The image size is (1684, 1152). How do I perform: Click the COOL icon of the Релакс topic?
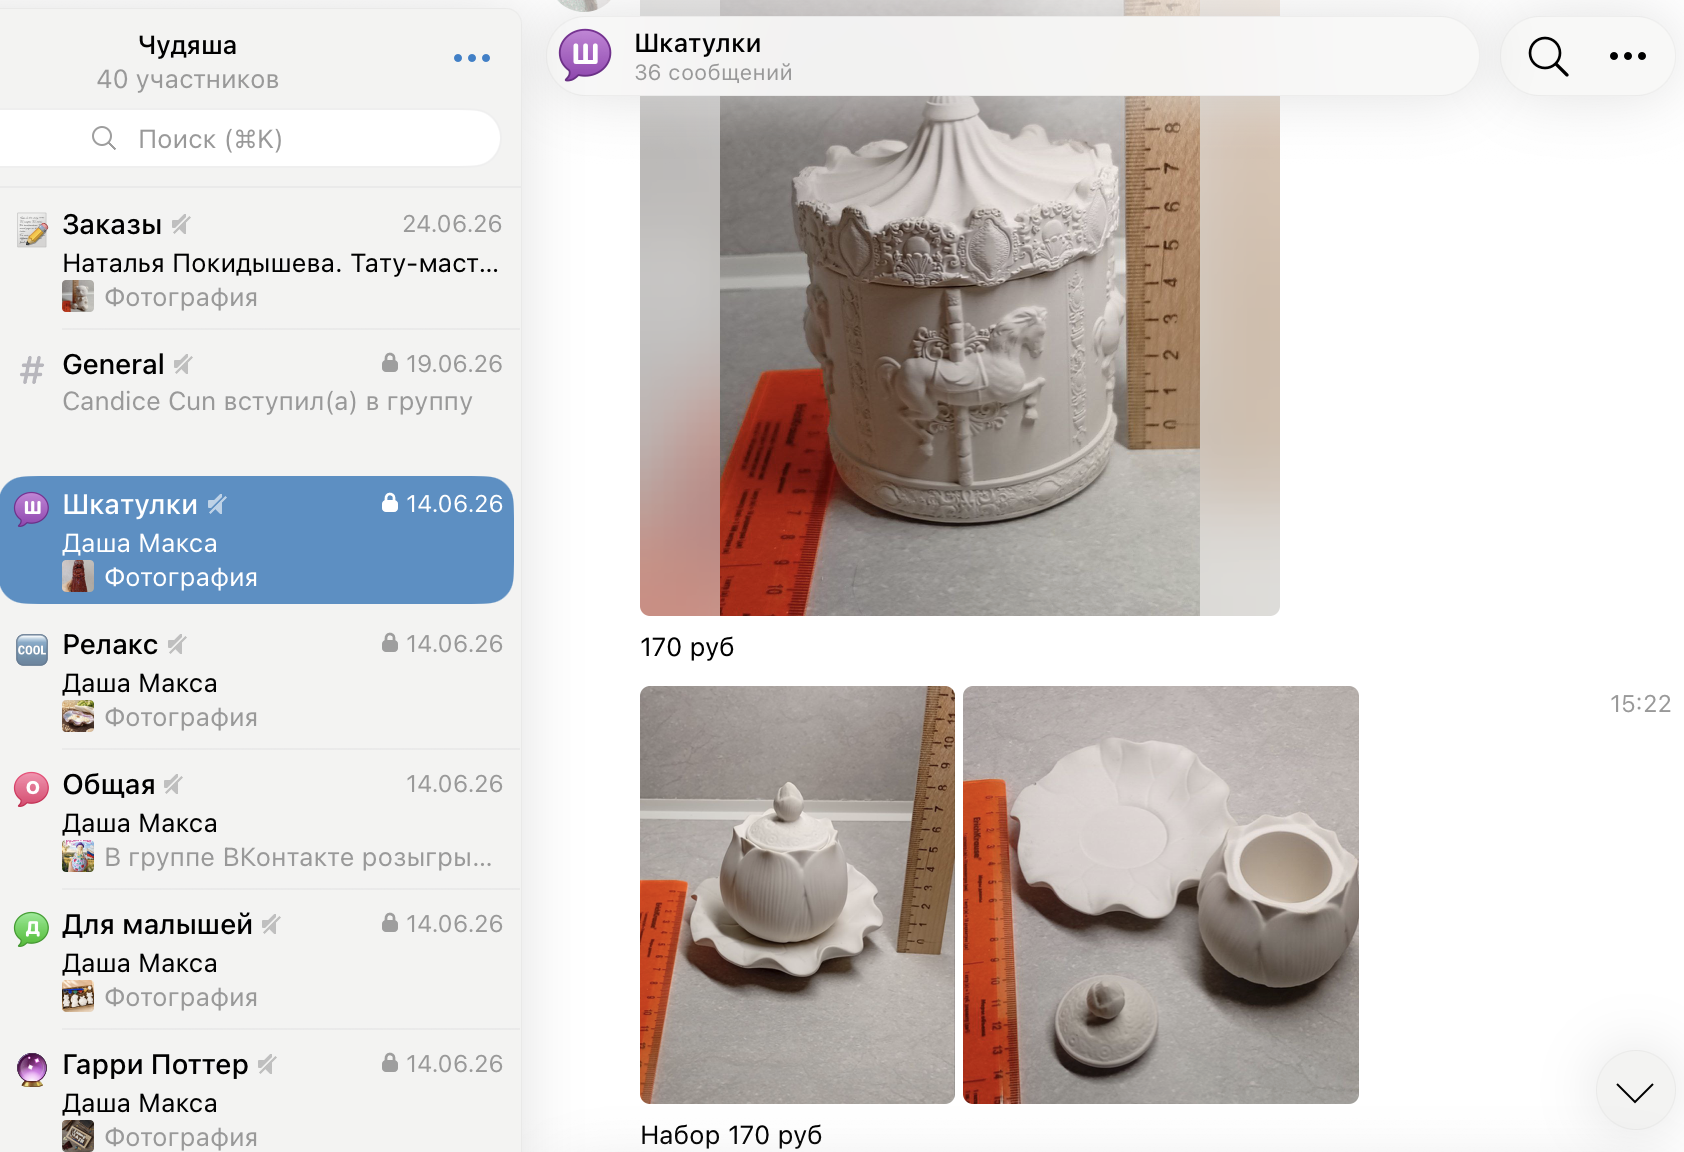(32, 650)
